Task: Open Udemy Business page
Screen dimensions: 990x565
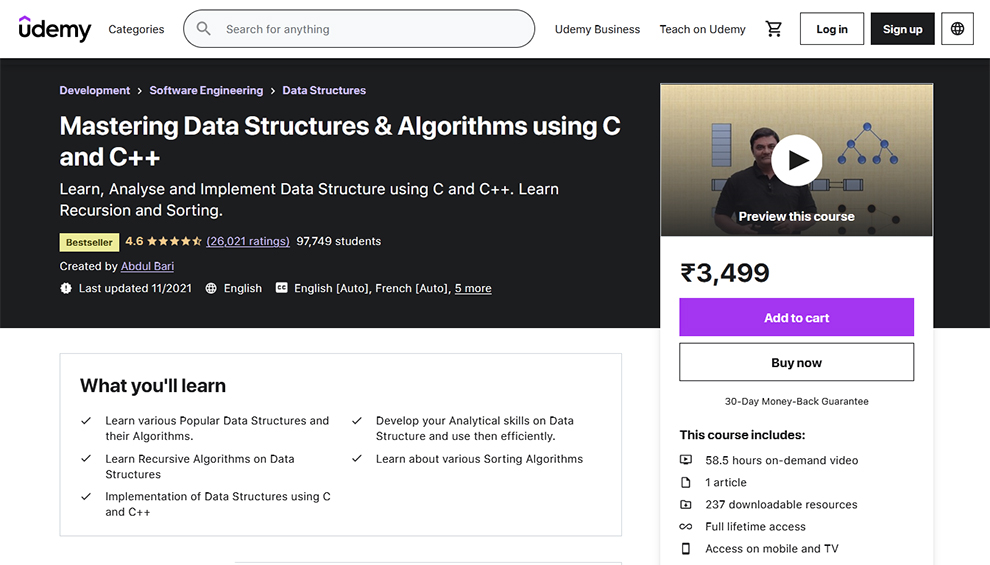Action: [597, 29]
